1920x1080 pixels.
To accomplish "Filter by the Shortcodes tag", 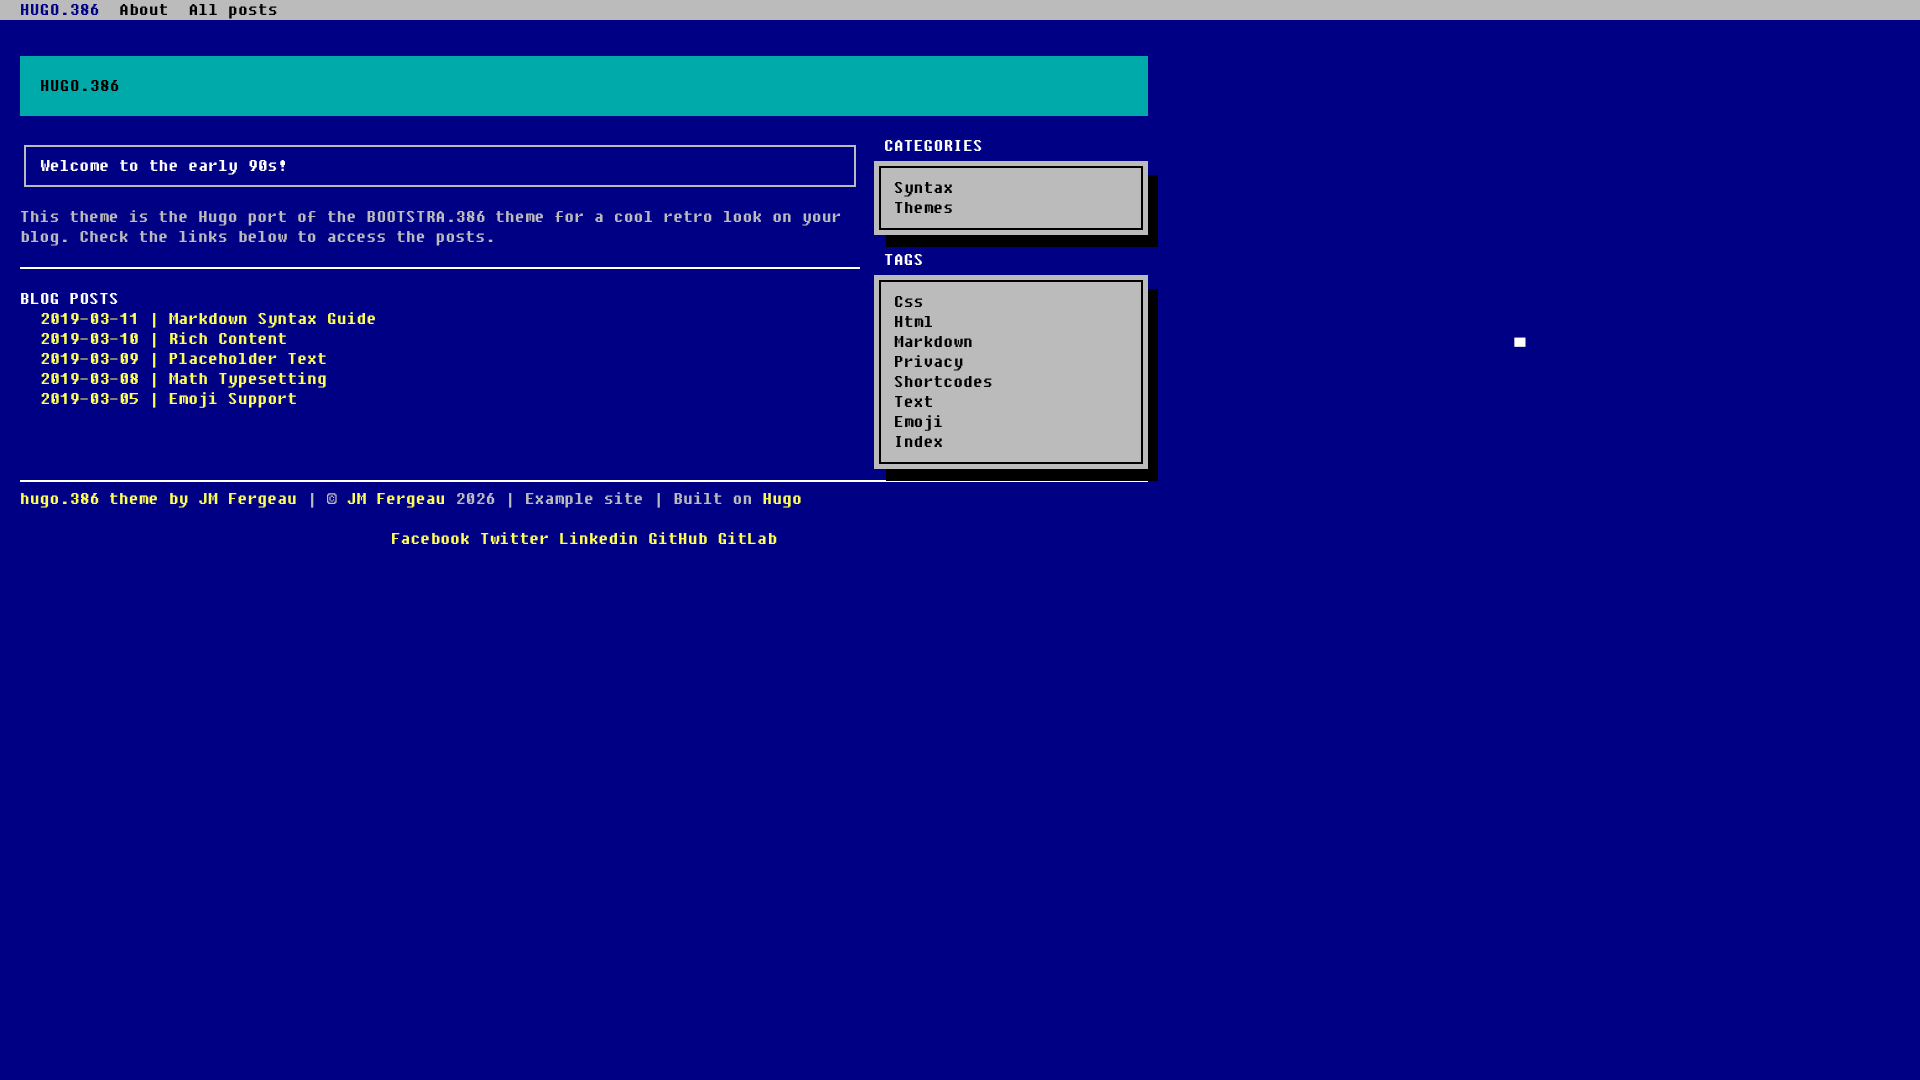I will 943,382.
